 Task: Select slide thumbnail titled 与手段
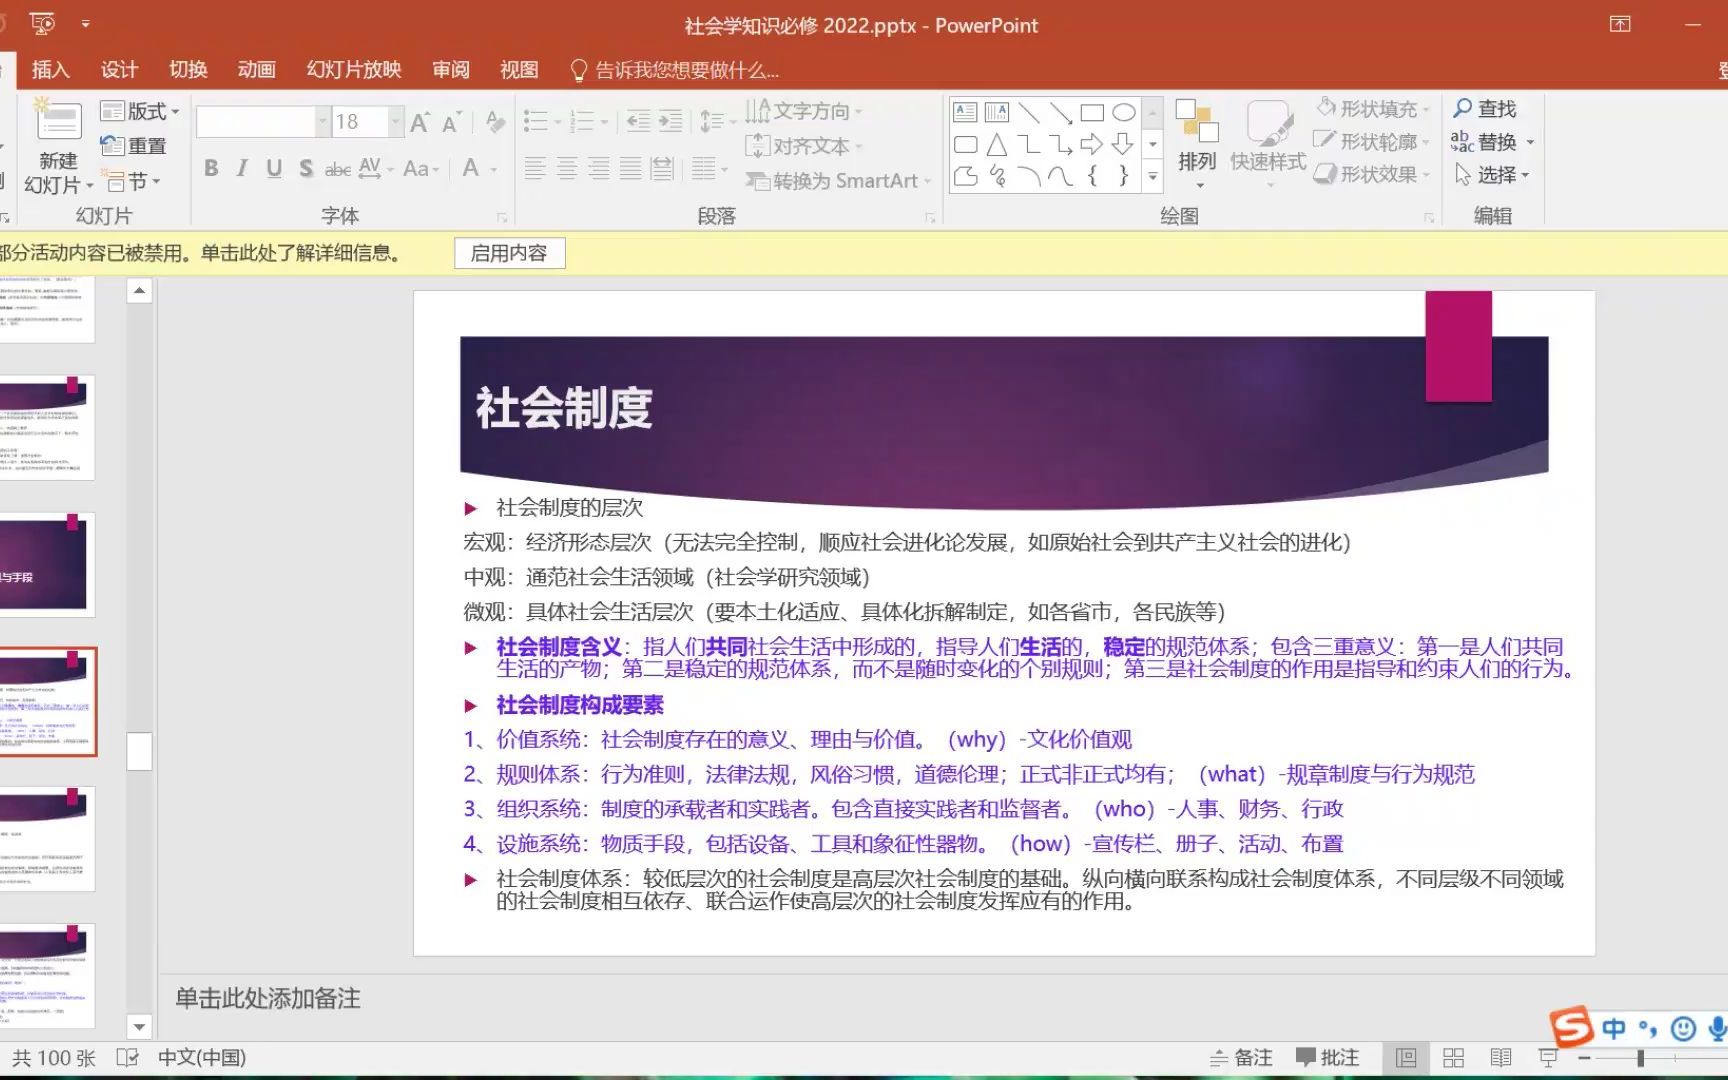tap(47, 564)
